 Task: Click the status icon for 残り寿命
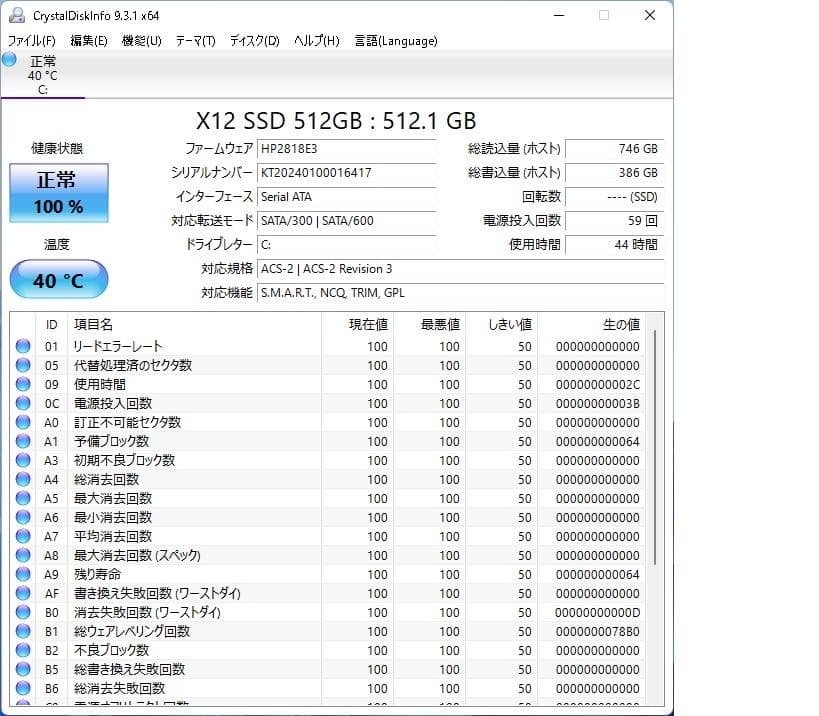pyautogui.click(x=23, y=575)
